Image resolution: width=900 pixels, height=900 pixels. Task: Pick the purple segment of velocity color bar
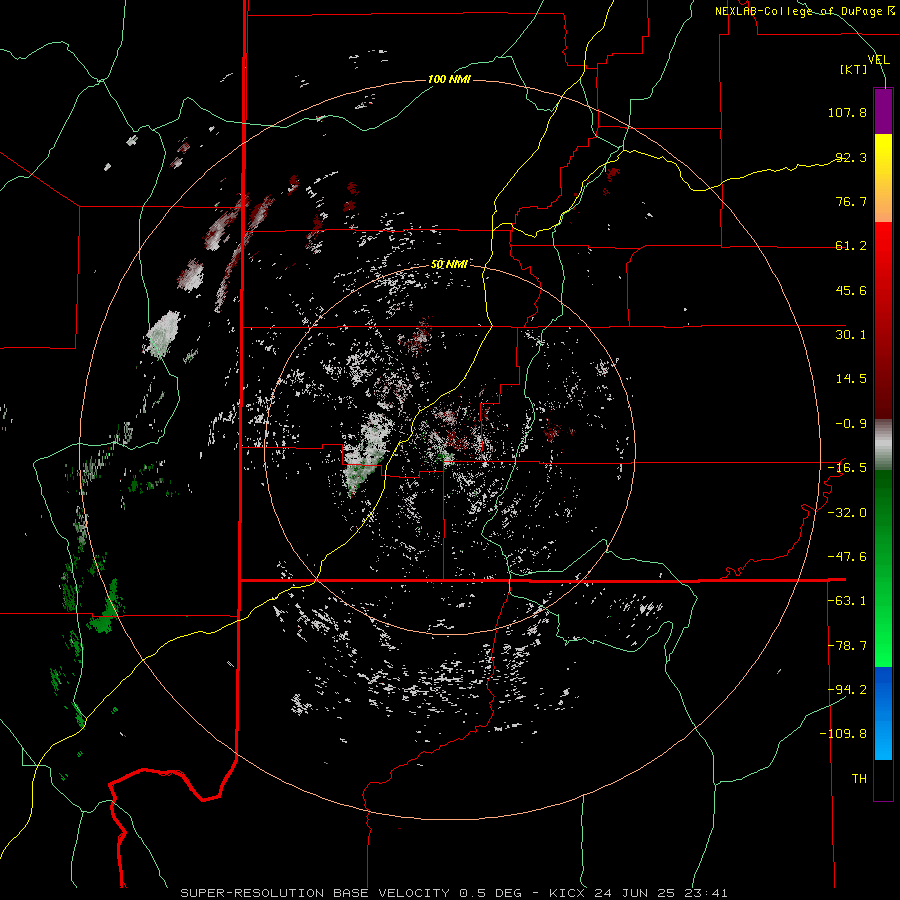[883, 111]
